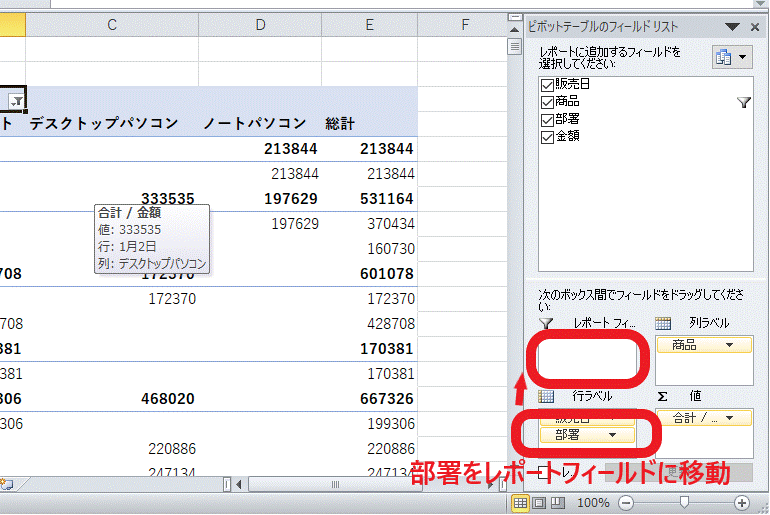The width and height of the screenshot is (770, 515).
Task: Click the filter funnel icon beside 商品 field
Action: click(x=743, y=102)
